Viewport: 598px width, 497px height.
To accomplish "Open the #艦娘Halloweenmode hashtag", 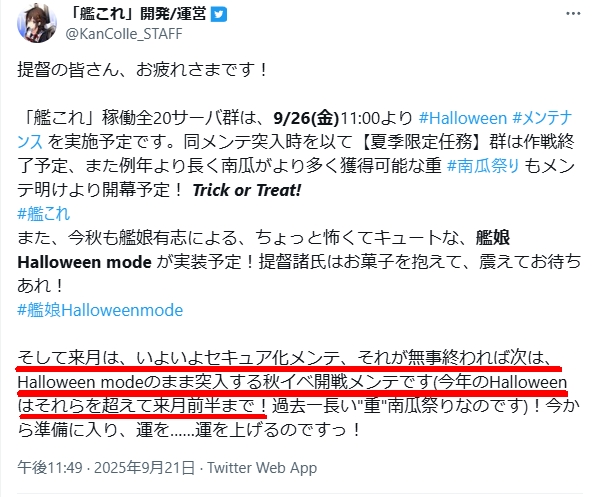I will coord(100,310).
